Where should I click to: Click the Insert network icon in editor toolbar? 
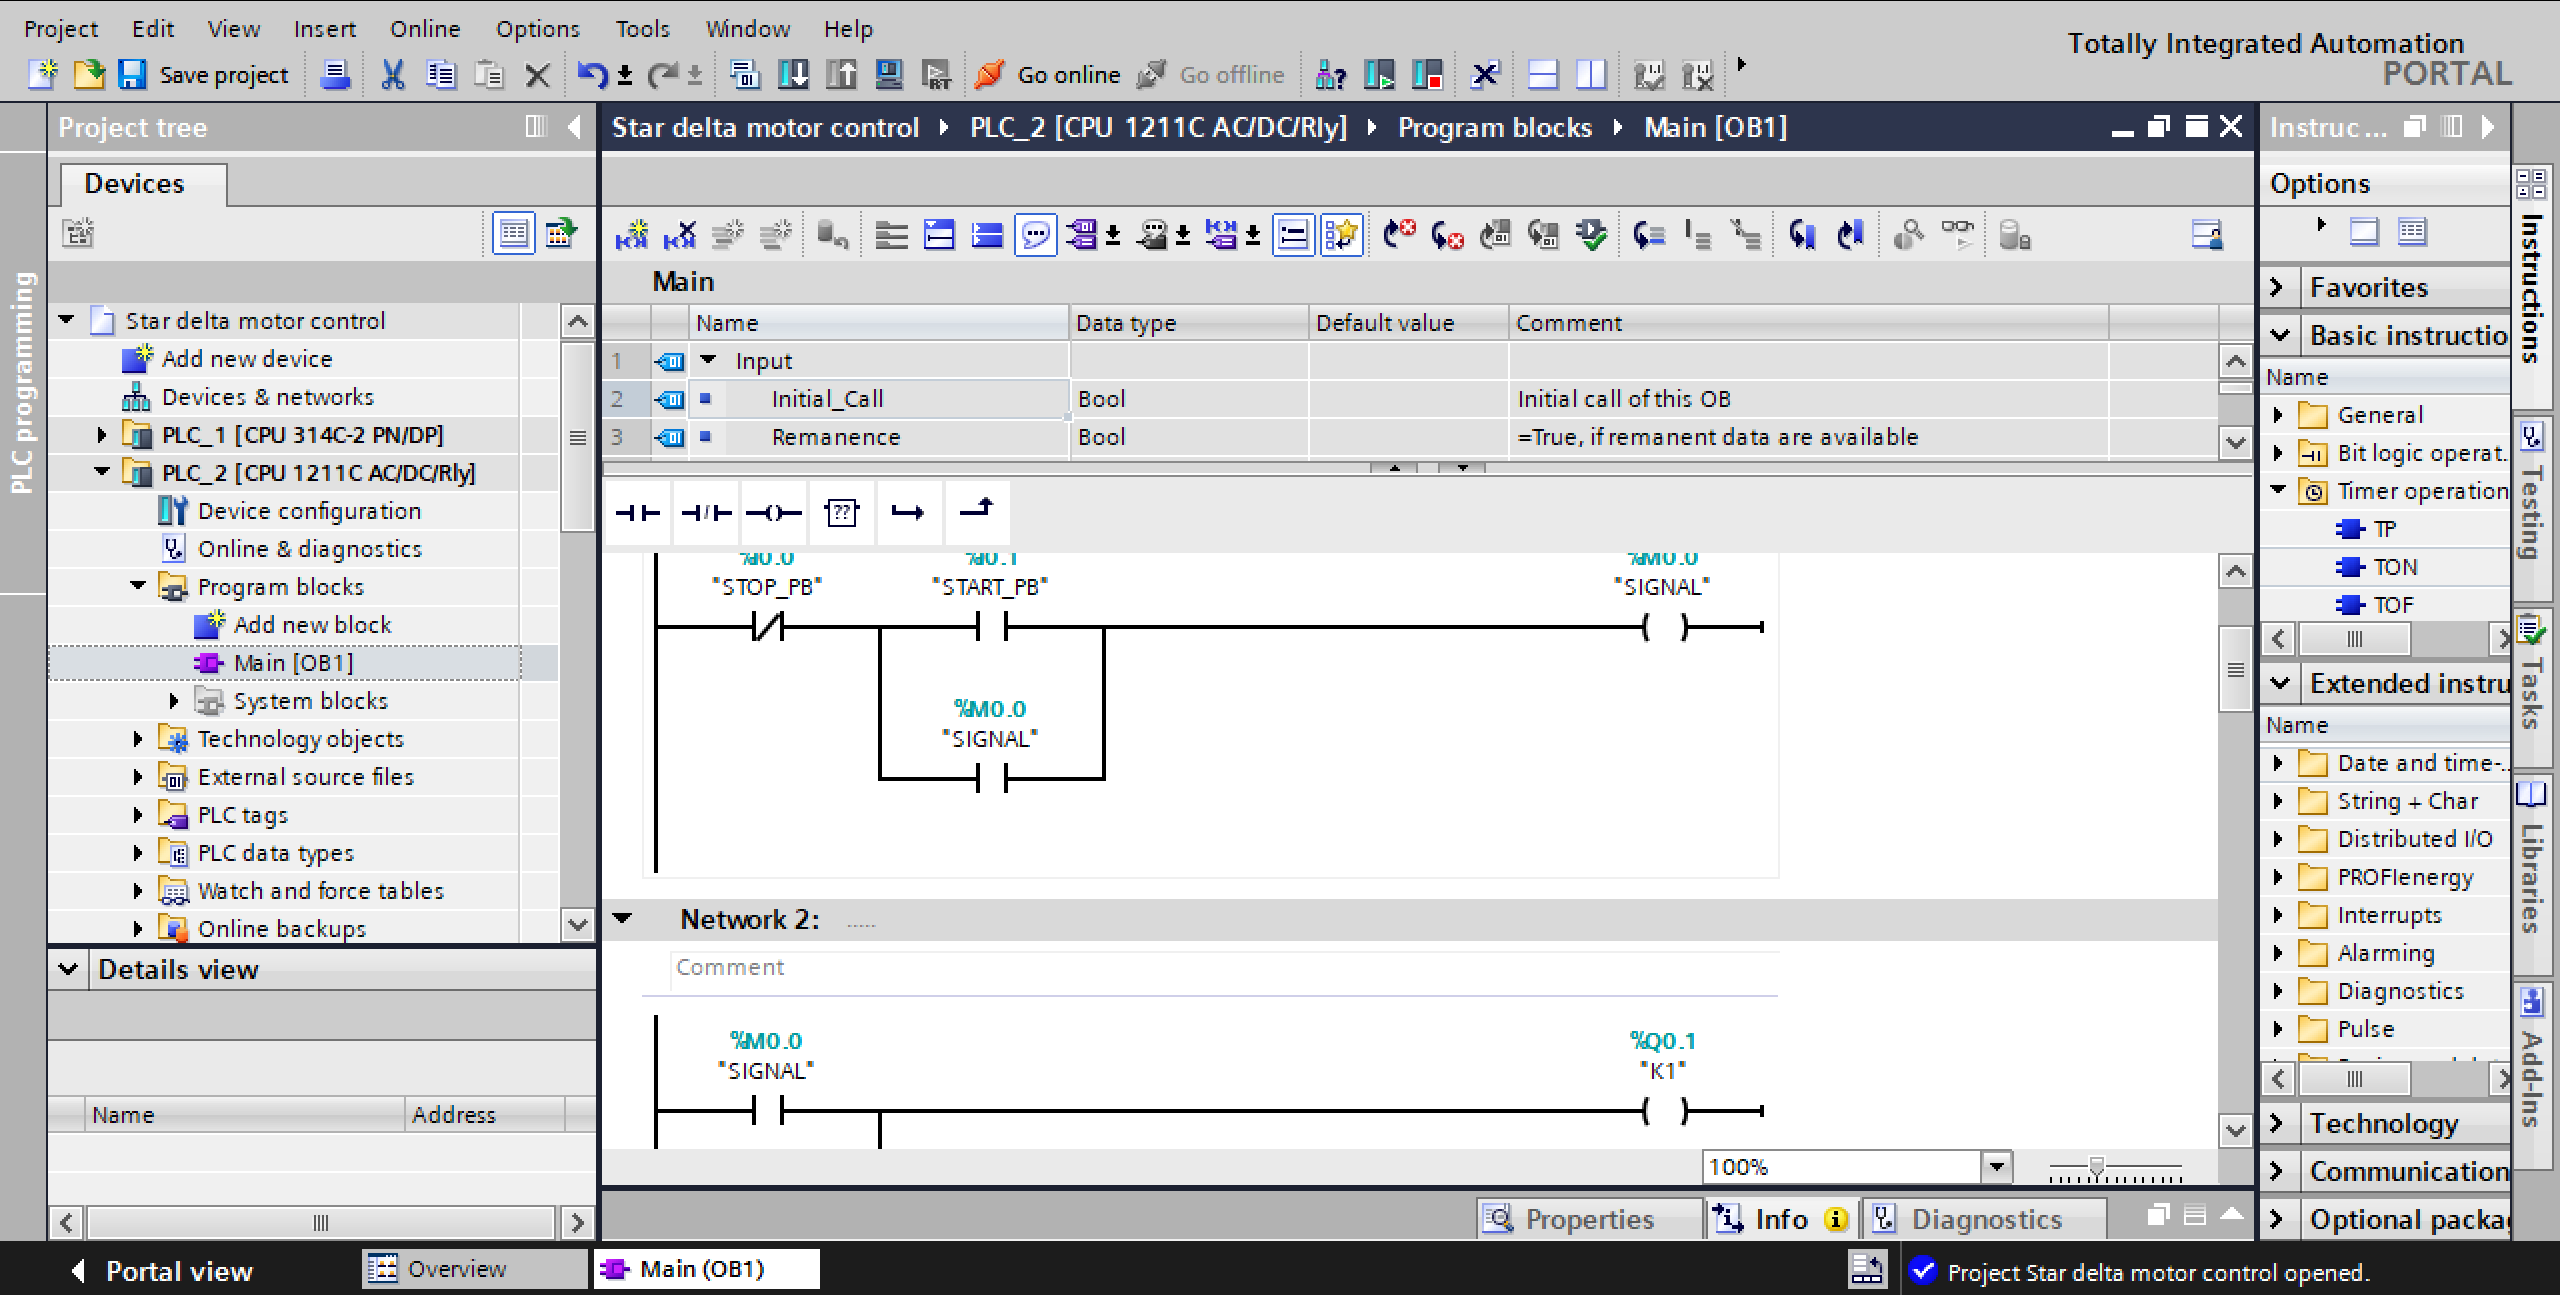point(631,236)
